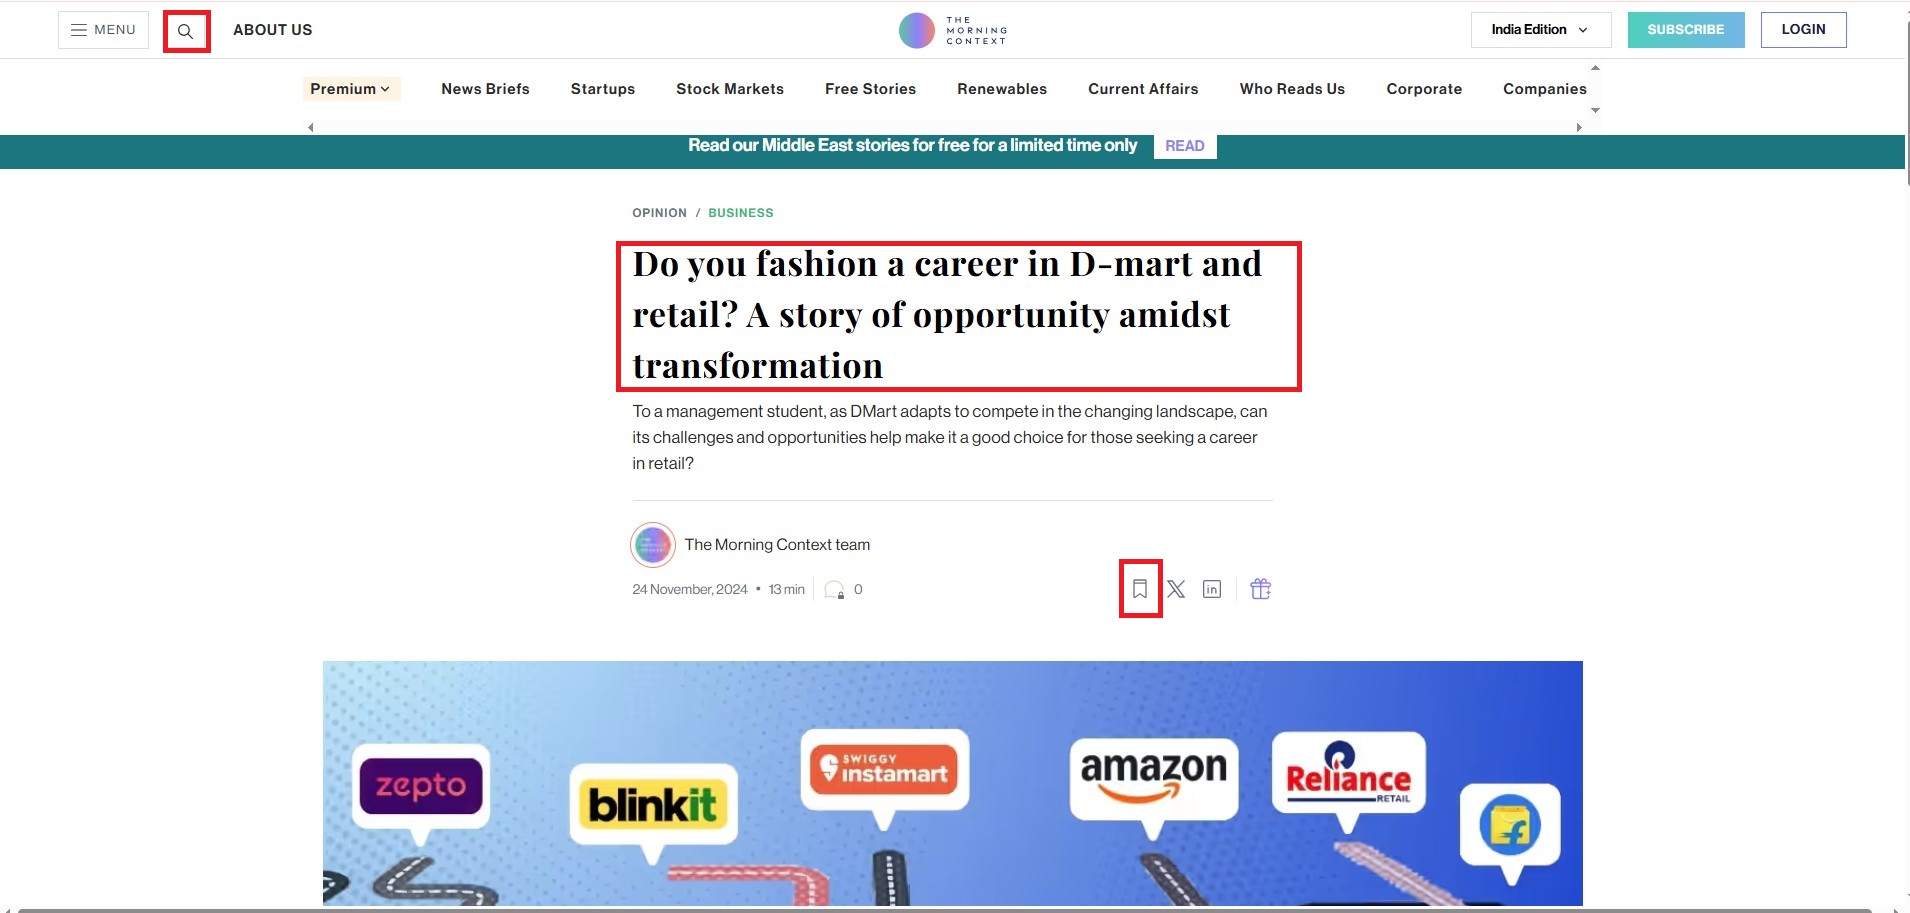The image size is (1910, 913).
Task: Open the BUSINESS breadcrumb link
Action: pos(741,213)
